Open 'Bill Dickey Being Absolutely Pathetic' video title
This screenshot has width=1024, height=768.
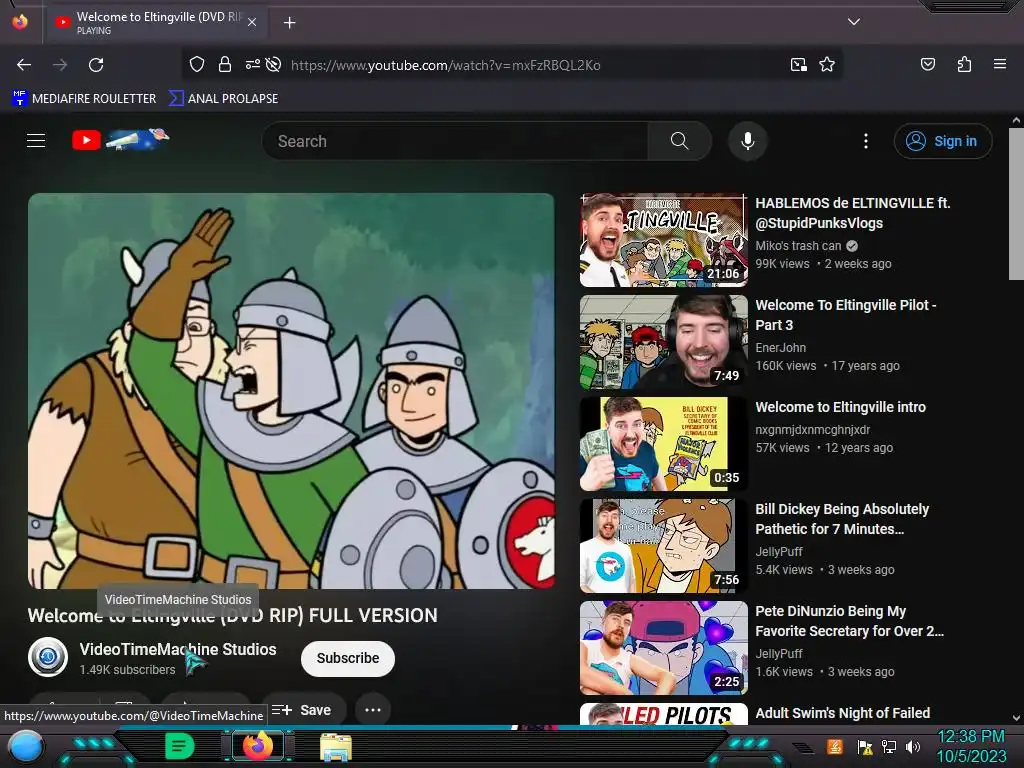coord(842,519)
